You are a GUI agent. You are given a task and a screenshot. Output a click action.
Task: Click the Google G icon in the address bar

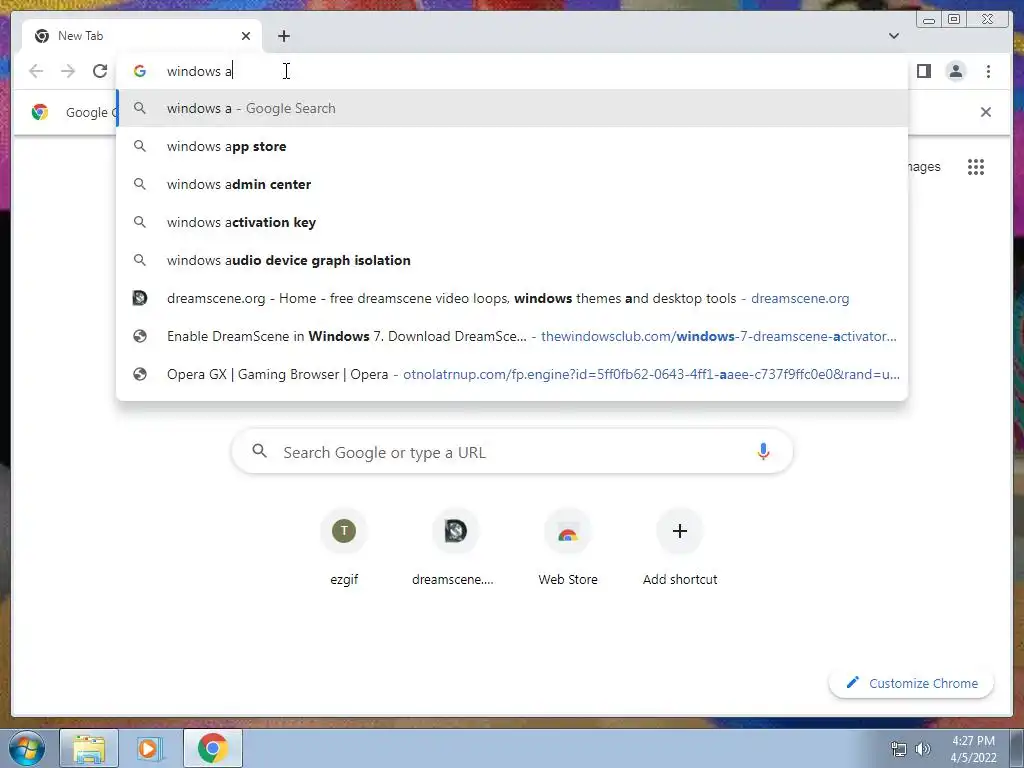click(139, 71)
